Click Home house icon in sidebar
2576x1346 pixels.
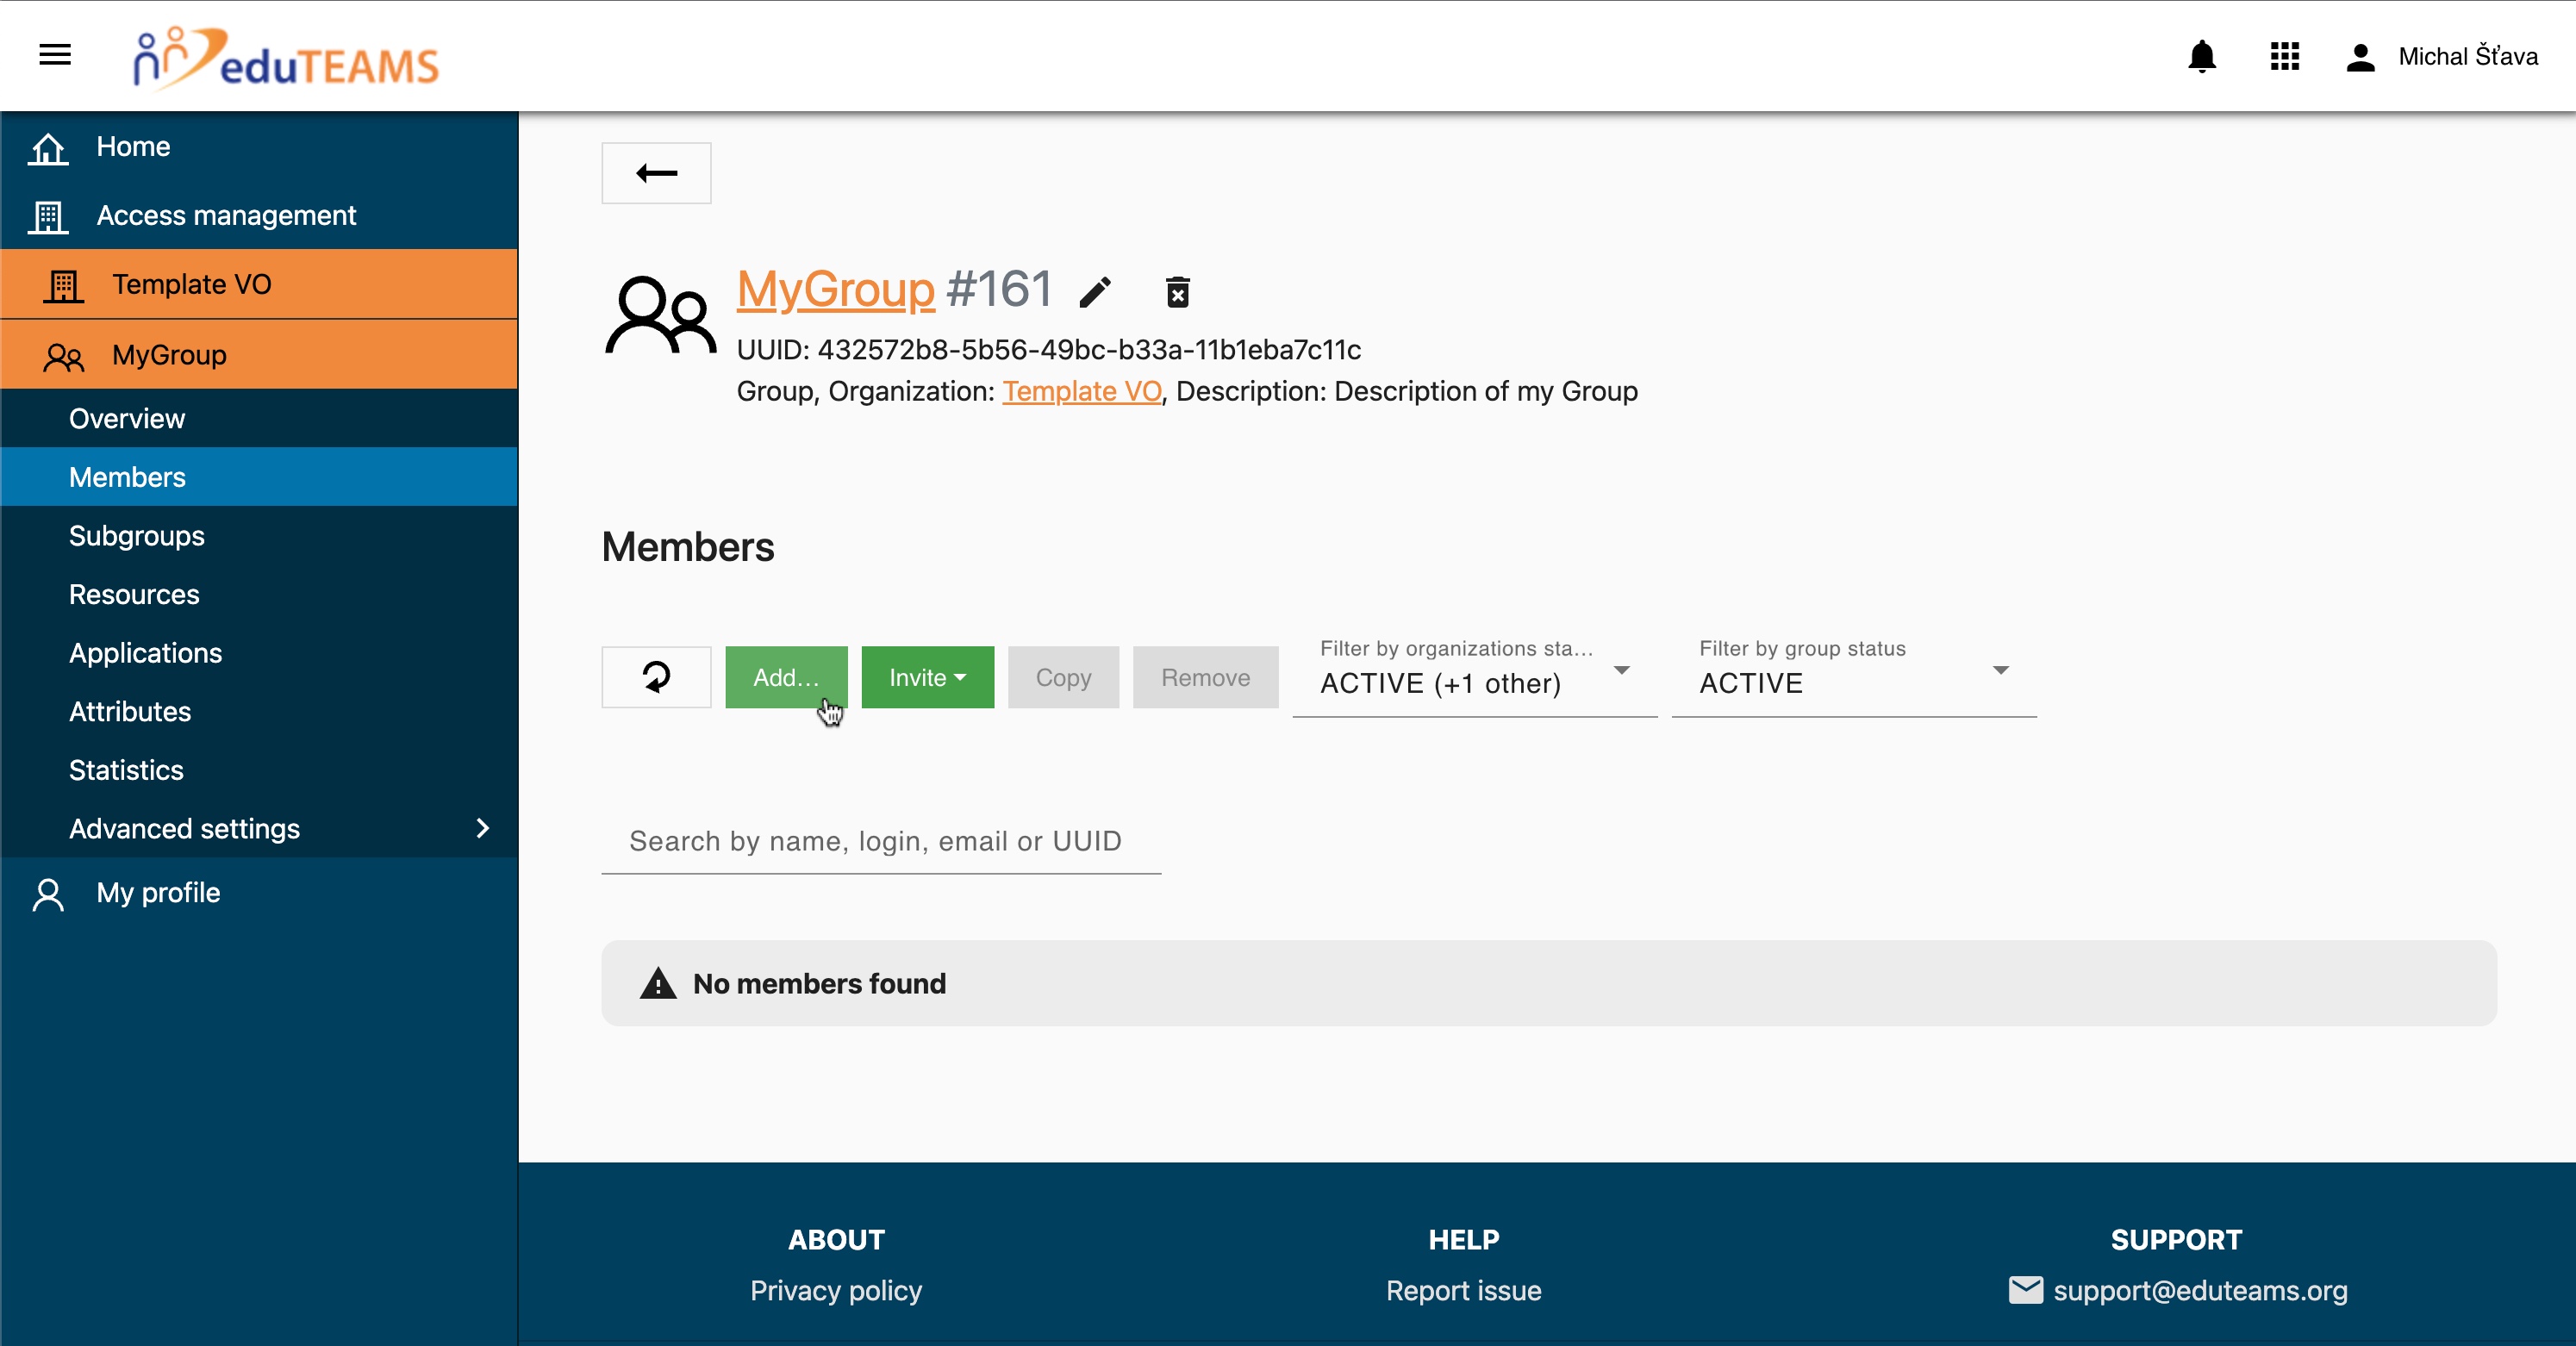[48, 148]
